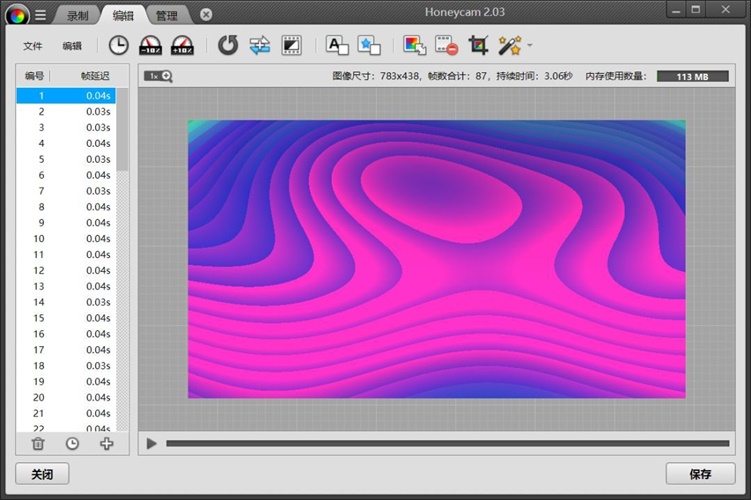Click the frame delay clock icon in toolbar
Viewport: 751px width, 500px height.
click(118, 45)
